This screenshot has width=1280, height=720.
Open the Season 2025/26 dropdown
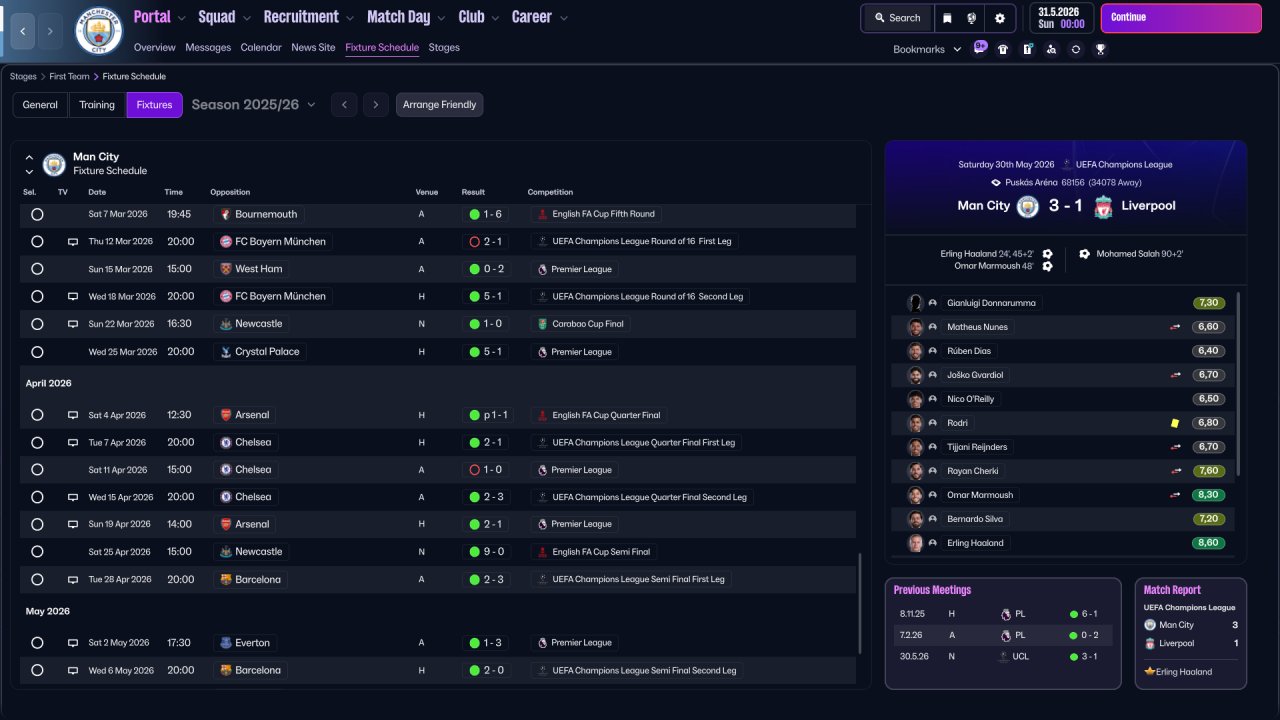coord(253,105)
